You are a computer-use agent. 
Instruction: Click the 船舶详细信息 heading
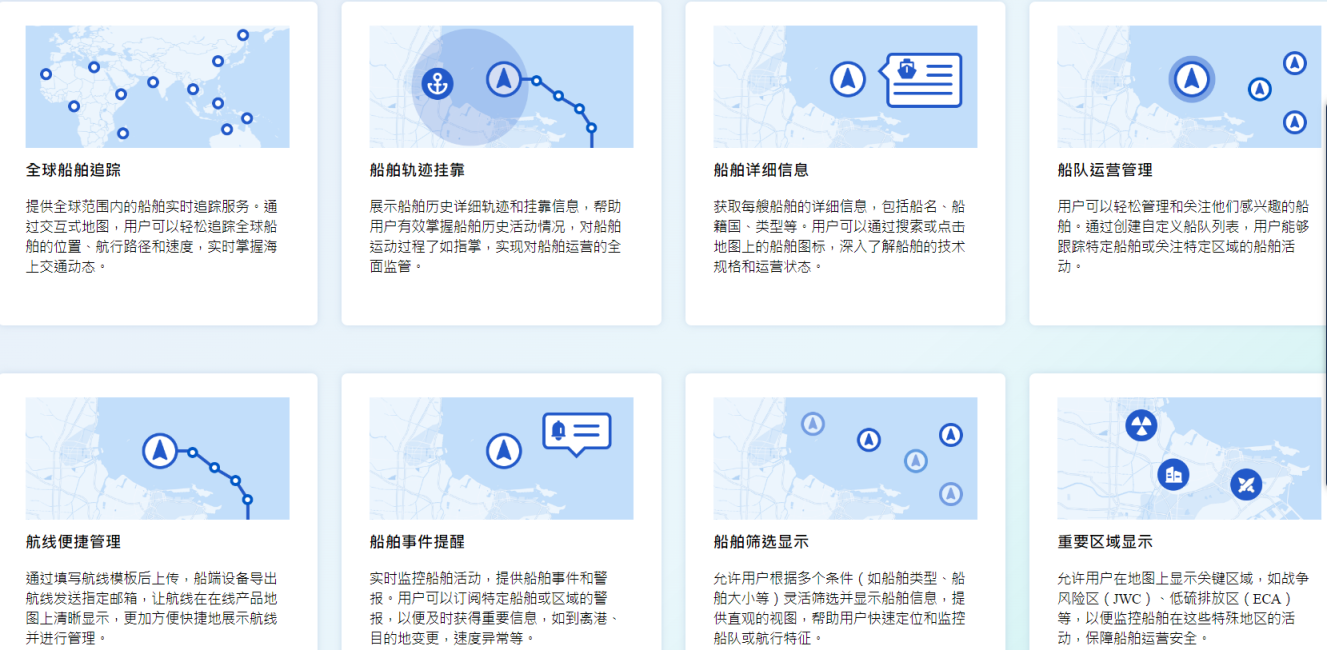[761, 170]
